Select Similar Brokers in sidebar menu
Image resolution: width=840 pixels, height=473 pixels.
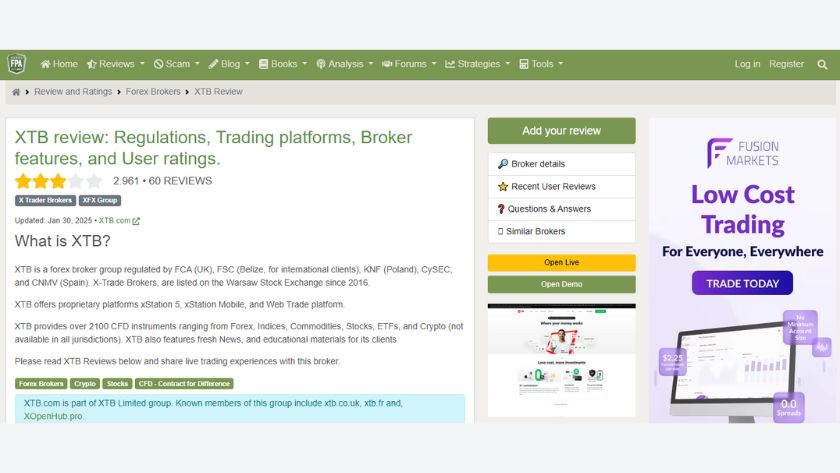(x=561, y=231)
